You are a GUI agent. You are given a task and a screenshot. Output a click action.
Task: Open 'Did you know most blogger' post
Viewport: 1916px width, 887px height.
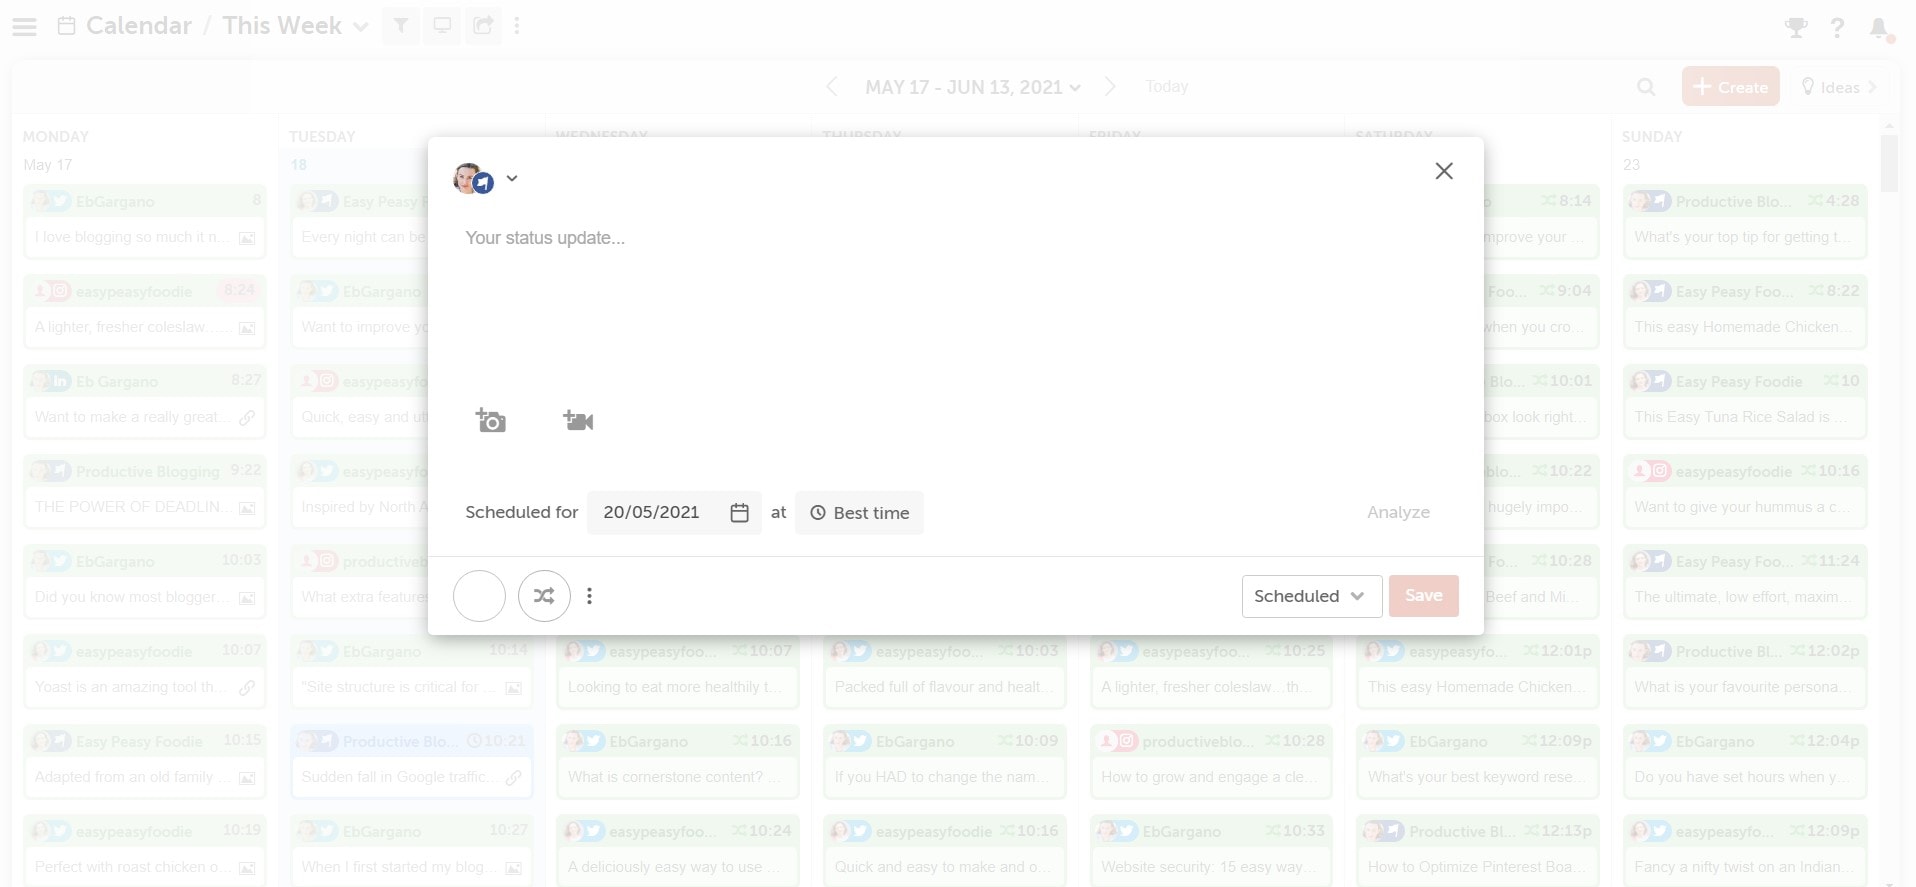pyautogui.click(x=145, y=580)
